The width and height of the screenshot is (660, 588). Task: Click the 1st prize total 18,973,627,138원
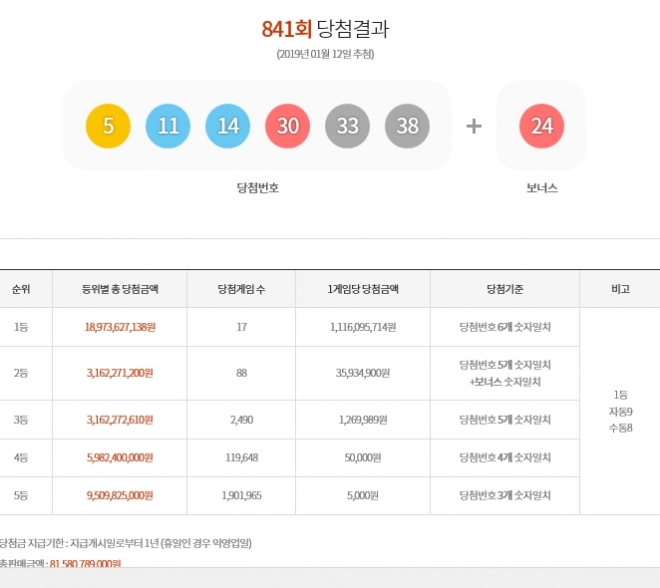120,327
